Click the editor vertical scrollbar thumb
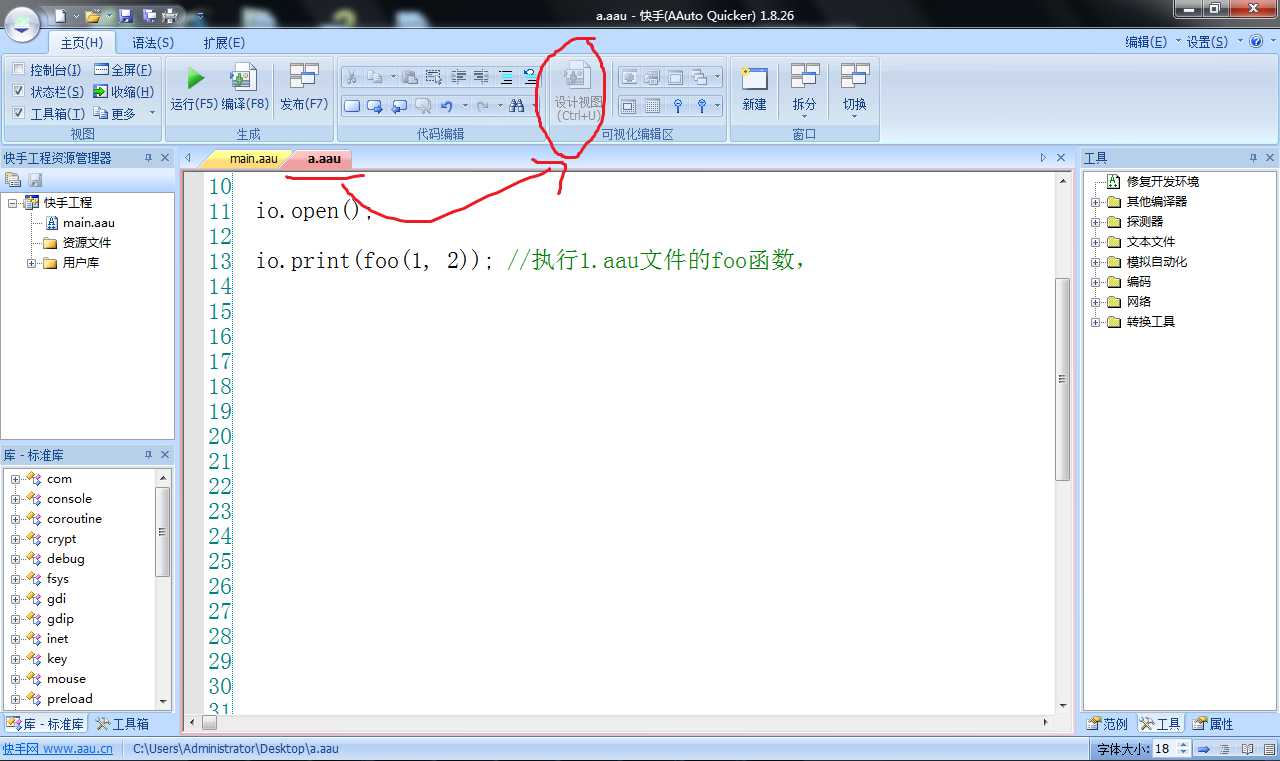Image resolution: width=1280 pixels, height=761 pixels. tap(1062, 380)
